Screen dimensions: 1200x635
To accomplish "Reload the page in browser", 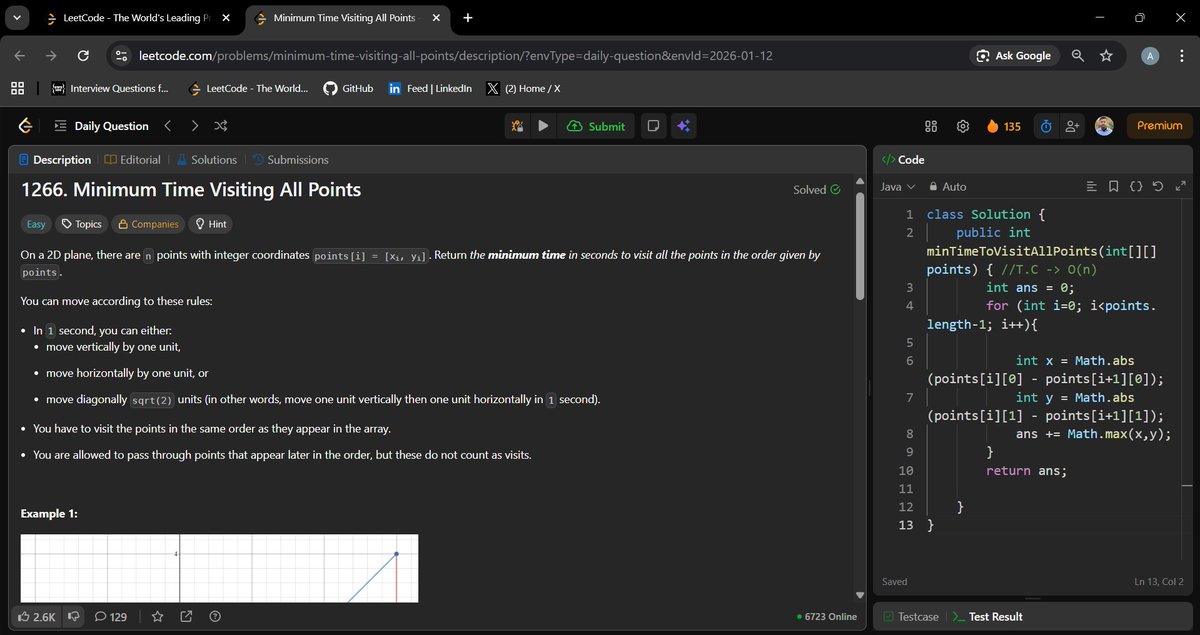I will click(x=83, y=56).
